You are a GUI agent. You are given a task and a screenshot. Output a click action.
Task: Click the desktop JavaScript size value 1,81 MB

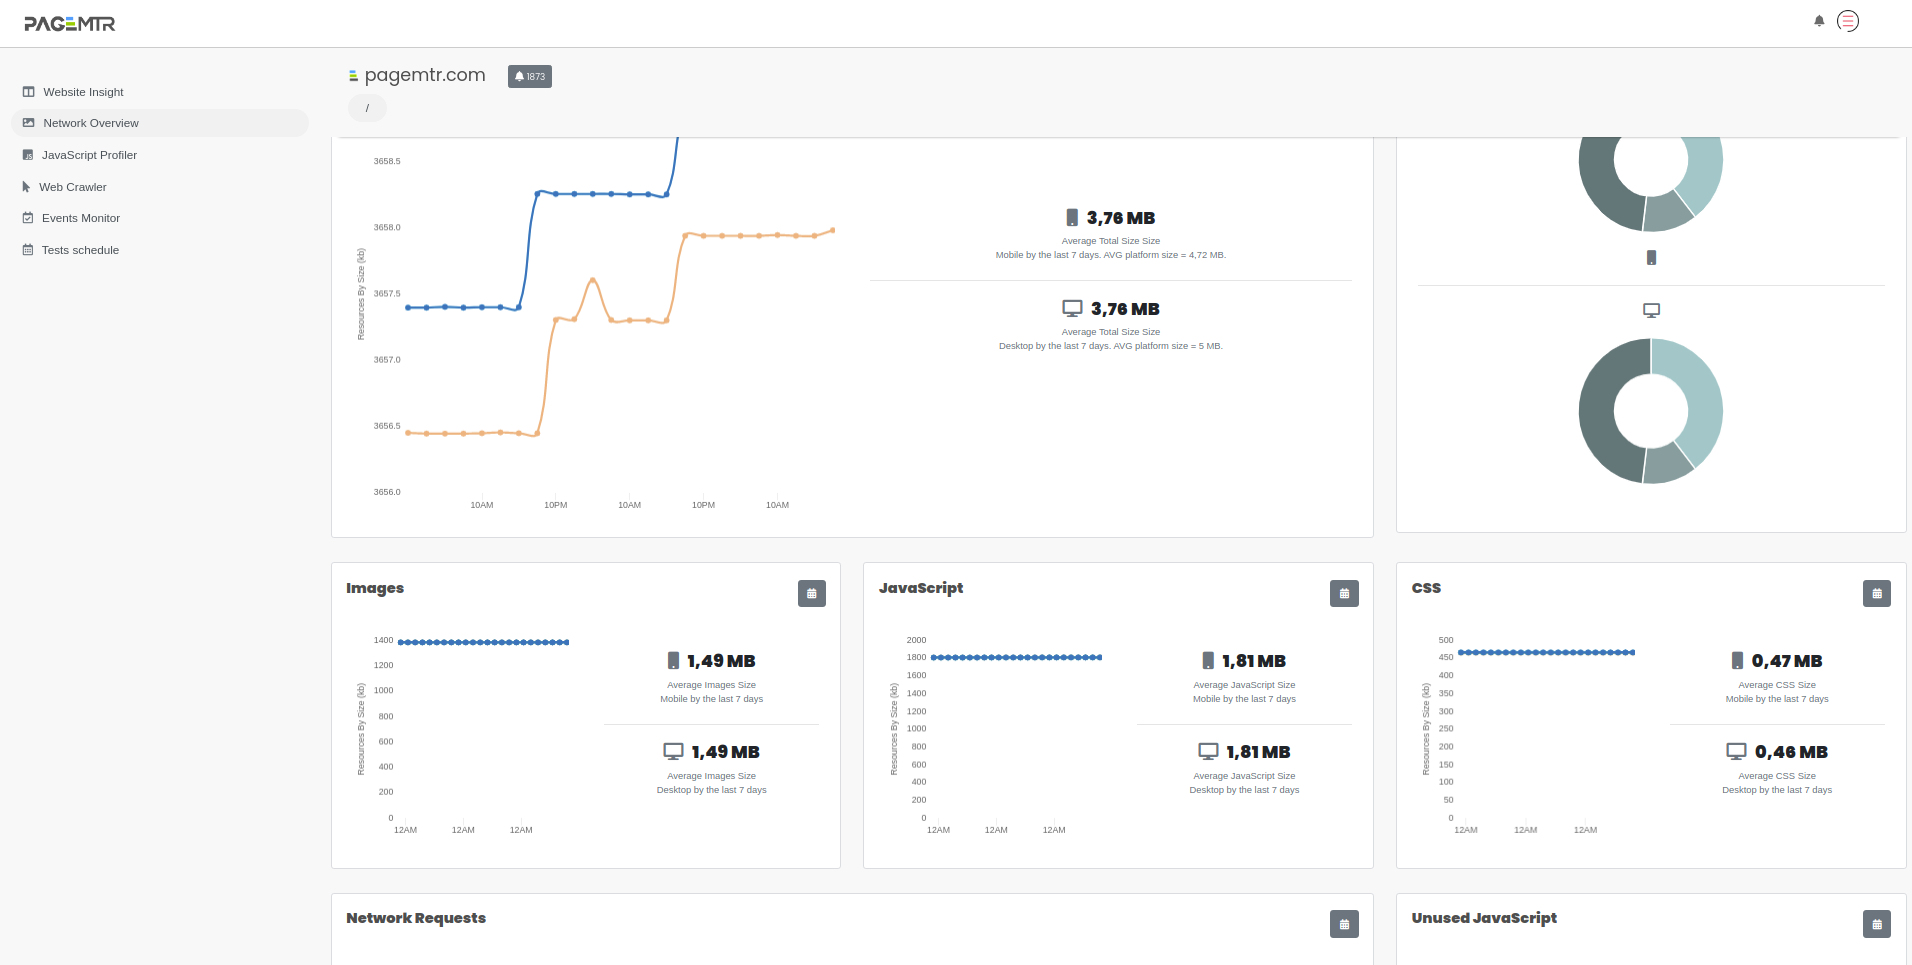[x=1259, y=752]
